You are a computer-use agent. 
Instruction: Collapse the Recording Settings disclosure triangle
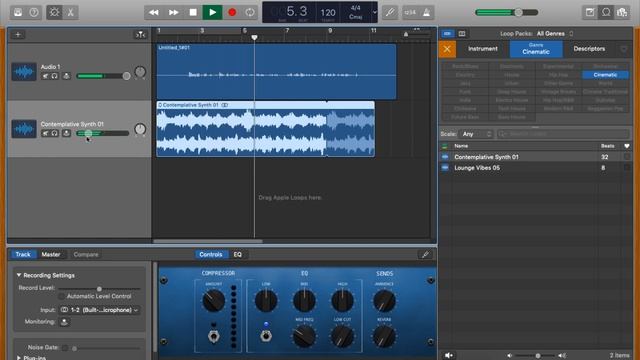pyautogui.click(x=19, y=275)
